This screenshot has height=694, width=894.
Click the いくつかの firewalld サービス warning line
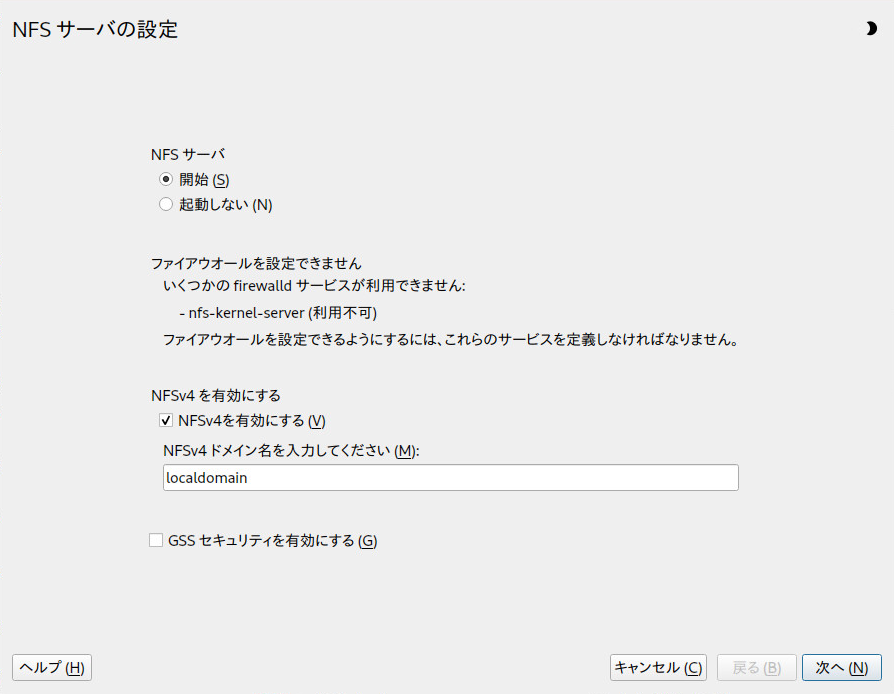(x=314, y=286)
